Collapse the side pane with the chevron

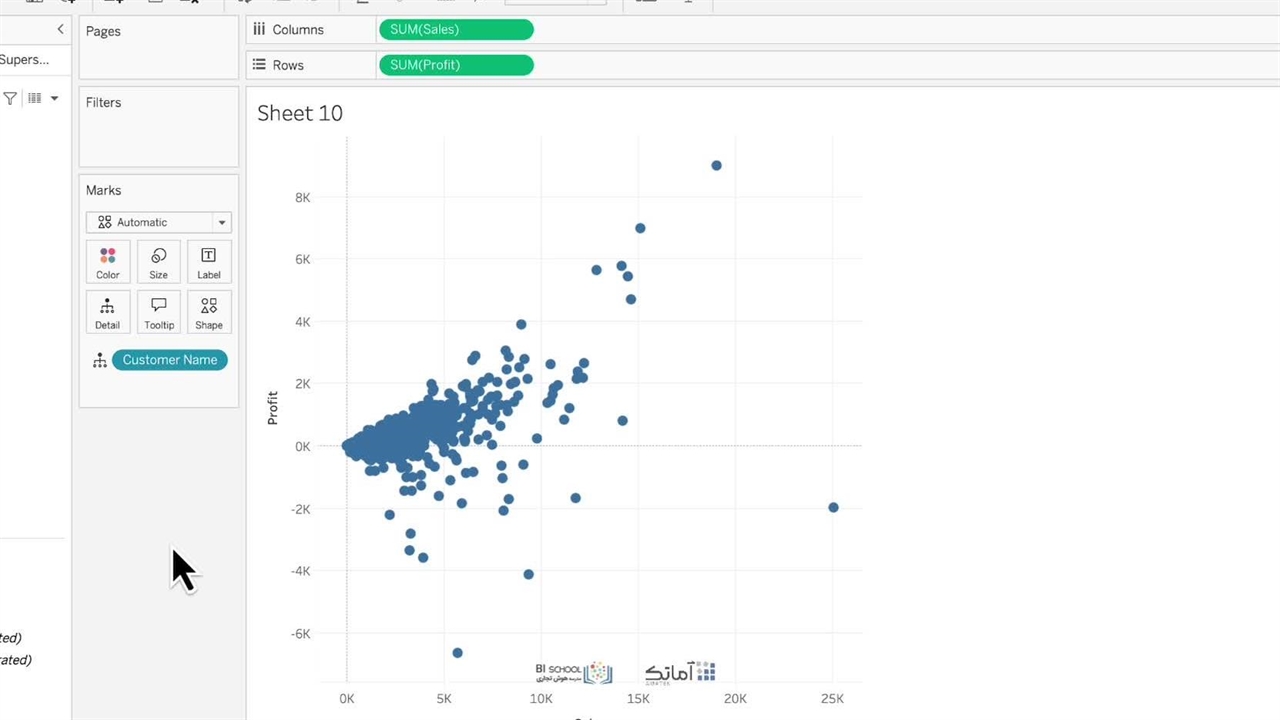click(60, 30)
